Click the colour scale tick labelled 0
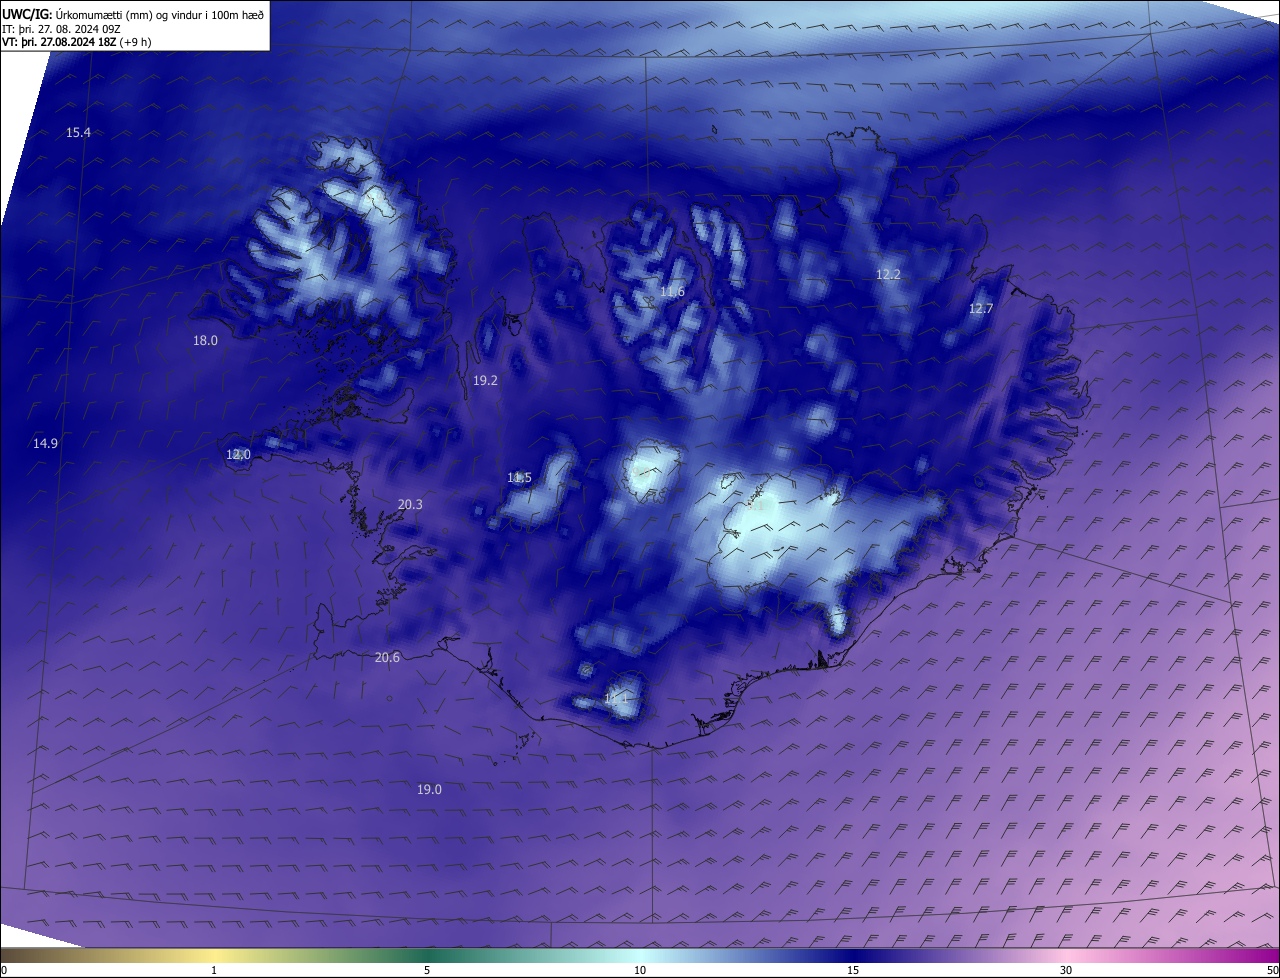This screenshot has height=978, width=1280. pyautogui.click(x=4, y=970)
